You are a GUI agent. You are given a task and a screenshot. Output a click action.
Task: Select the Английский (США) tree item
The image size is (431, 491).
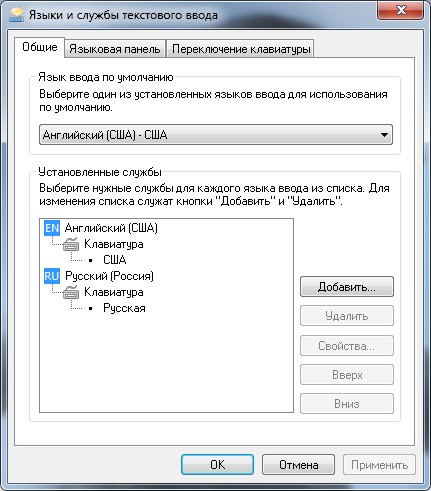[111, 228]
